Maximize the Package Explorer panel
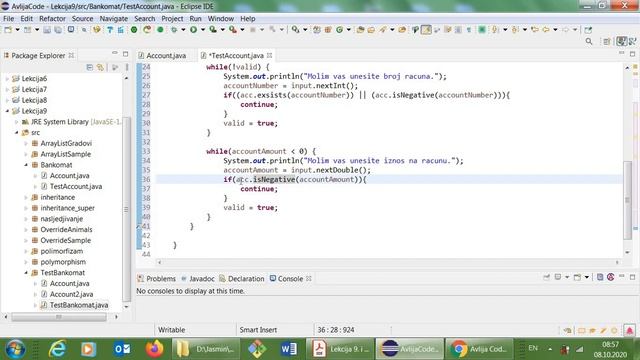 pyautogui.click(x=125, y=54)
